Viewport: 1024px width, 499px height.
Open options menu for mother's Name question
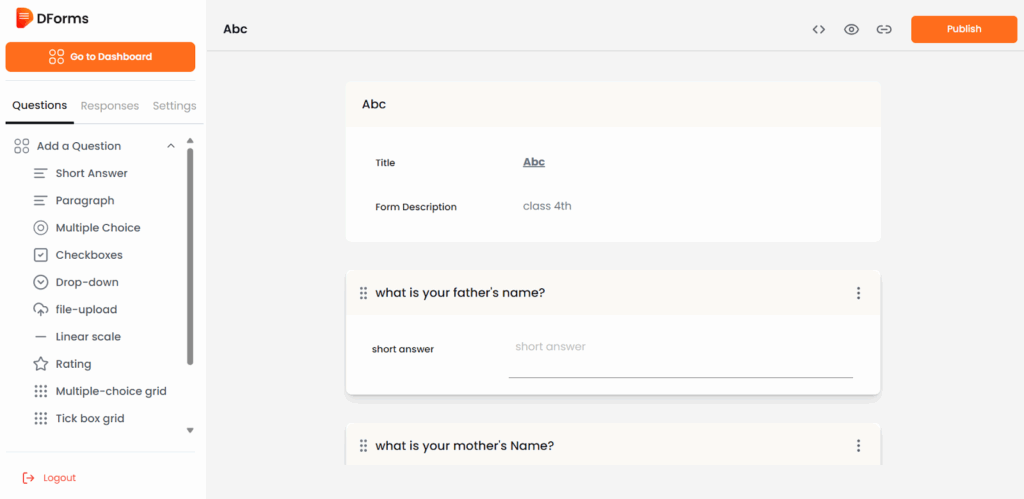(858, 446)
